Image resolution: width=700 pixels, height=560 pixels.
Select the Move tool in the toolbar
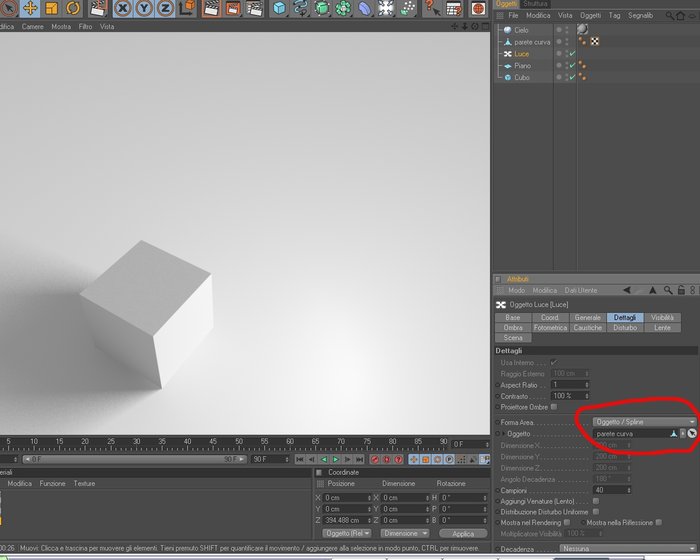30,8
